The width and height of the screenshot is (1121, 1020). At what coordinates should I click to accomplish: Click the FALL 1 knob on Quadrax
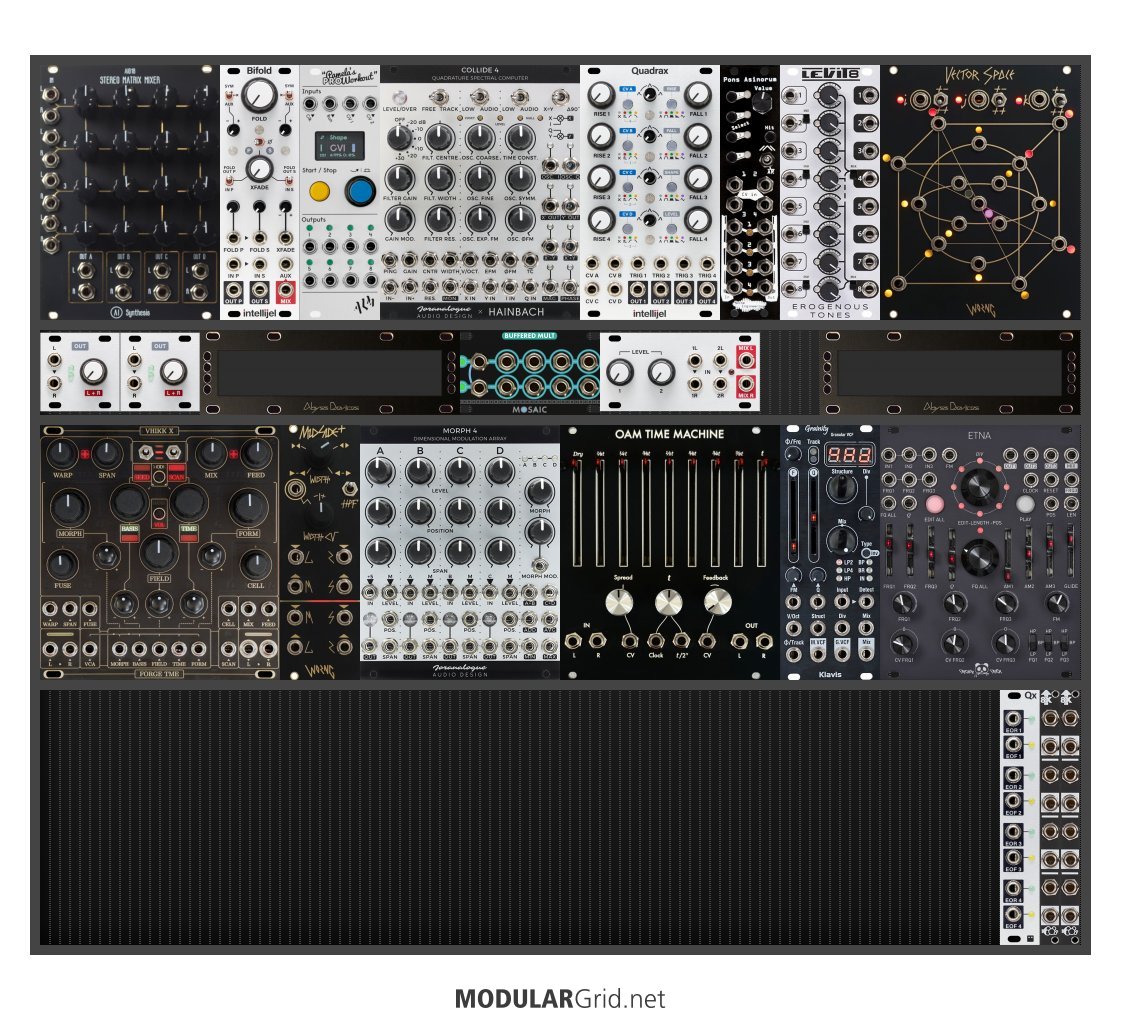click(698, 95)
